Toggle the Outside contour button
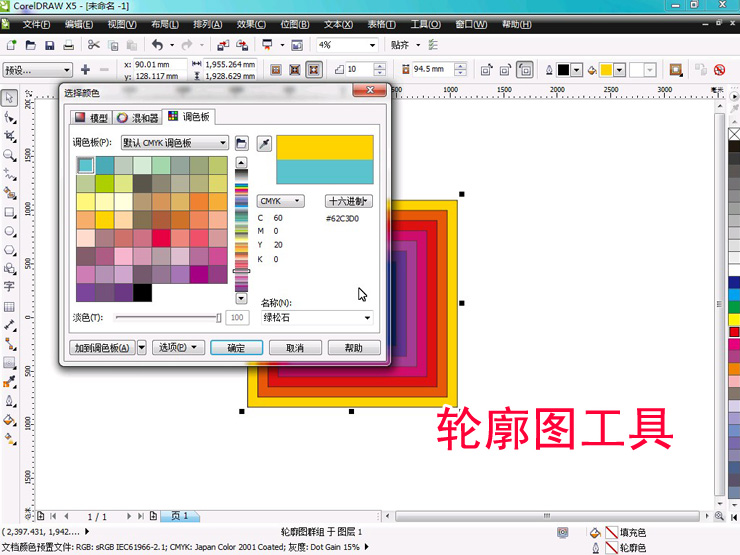This screenshot has height=555, width=740. [x=314, y=70]
